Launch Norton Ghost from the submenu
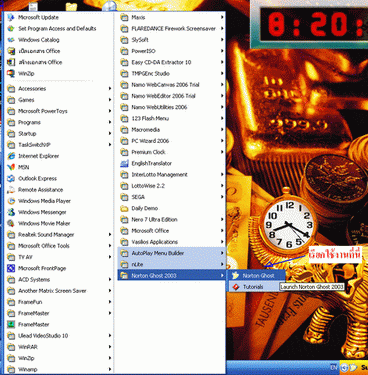Screen dimensions: 368x375 [x=256, y=275]
